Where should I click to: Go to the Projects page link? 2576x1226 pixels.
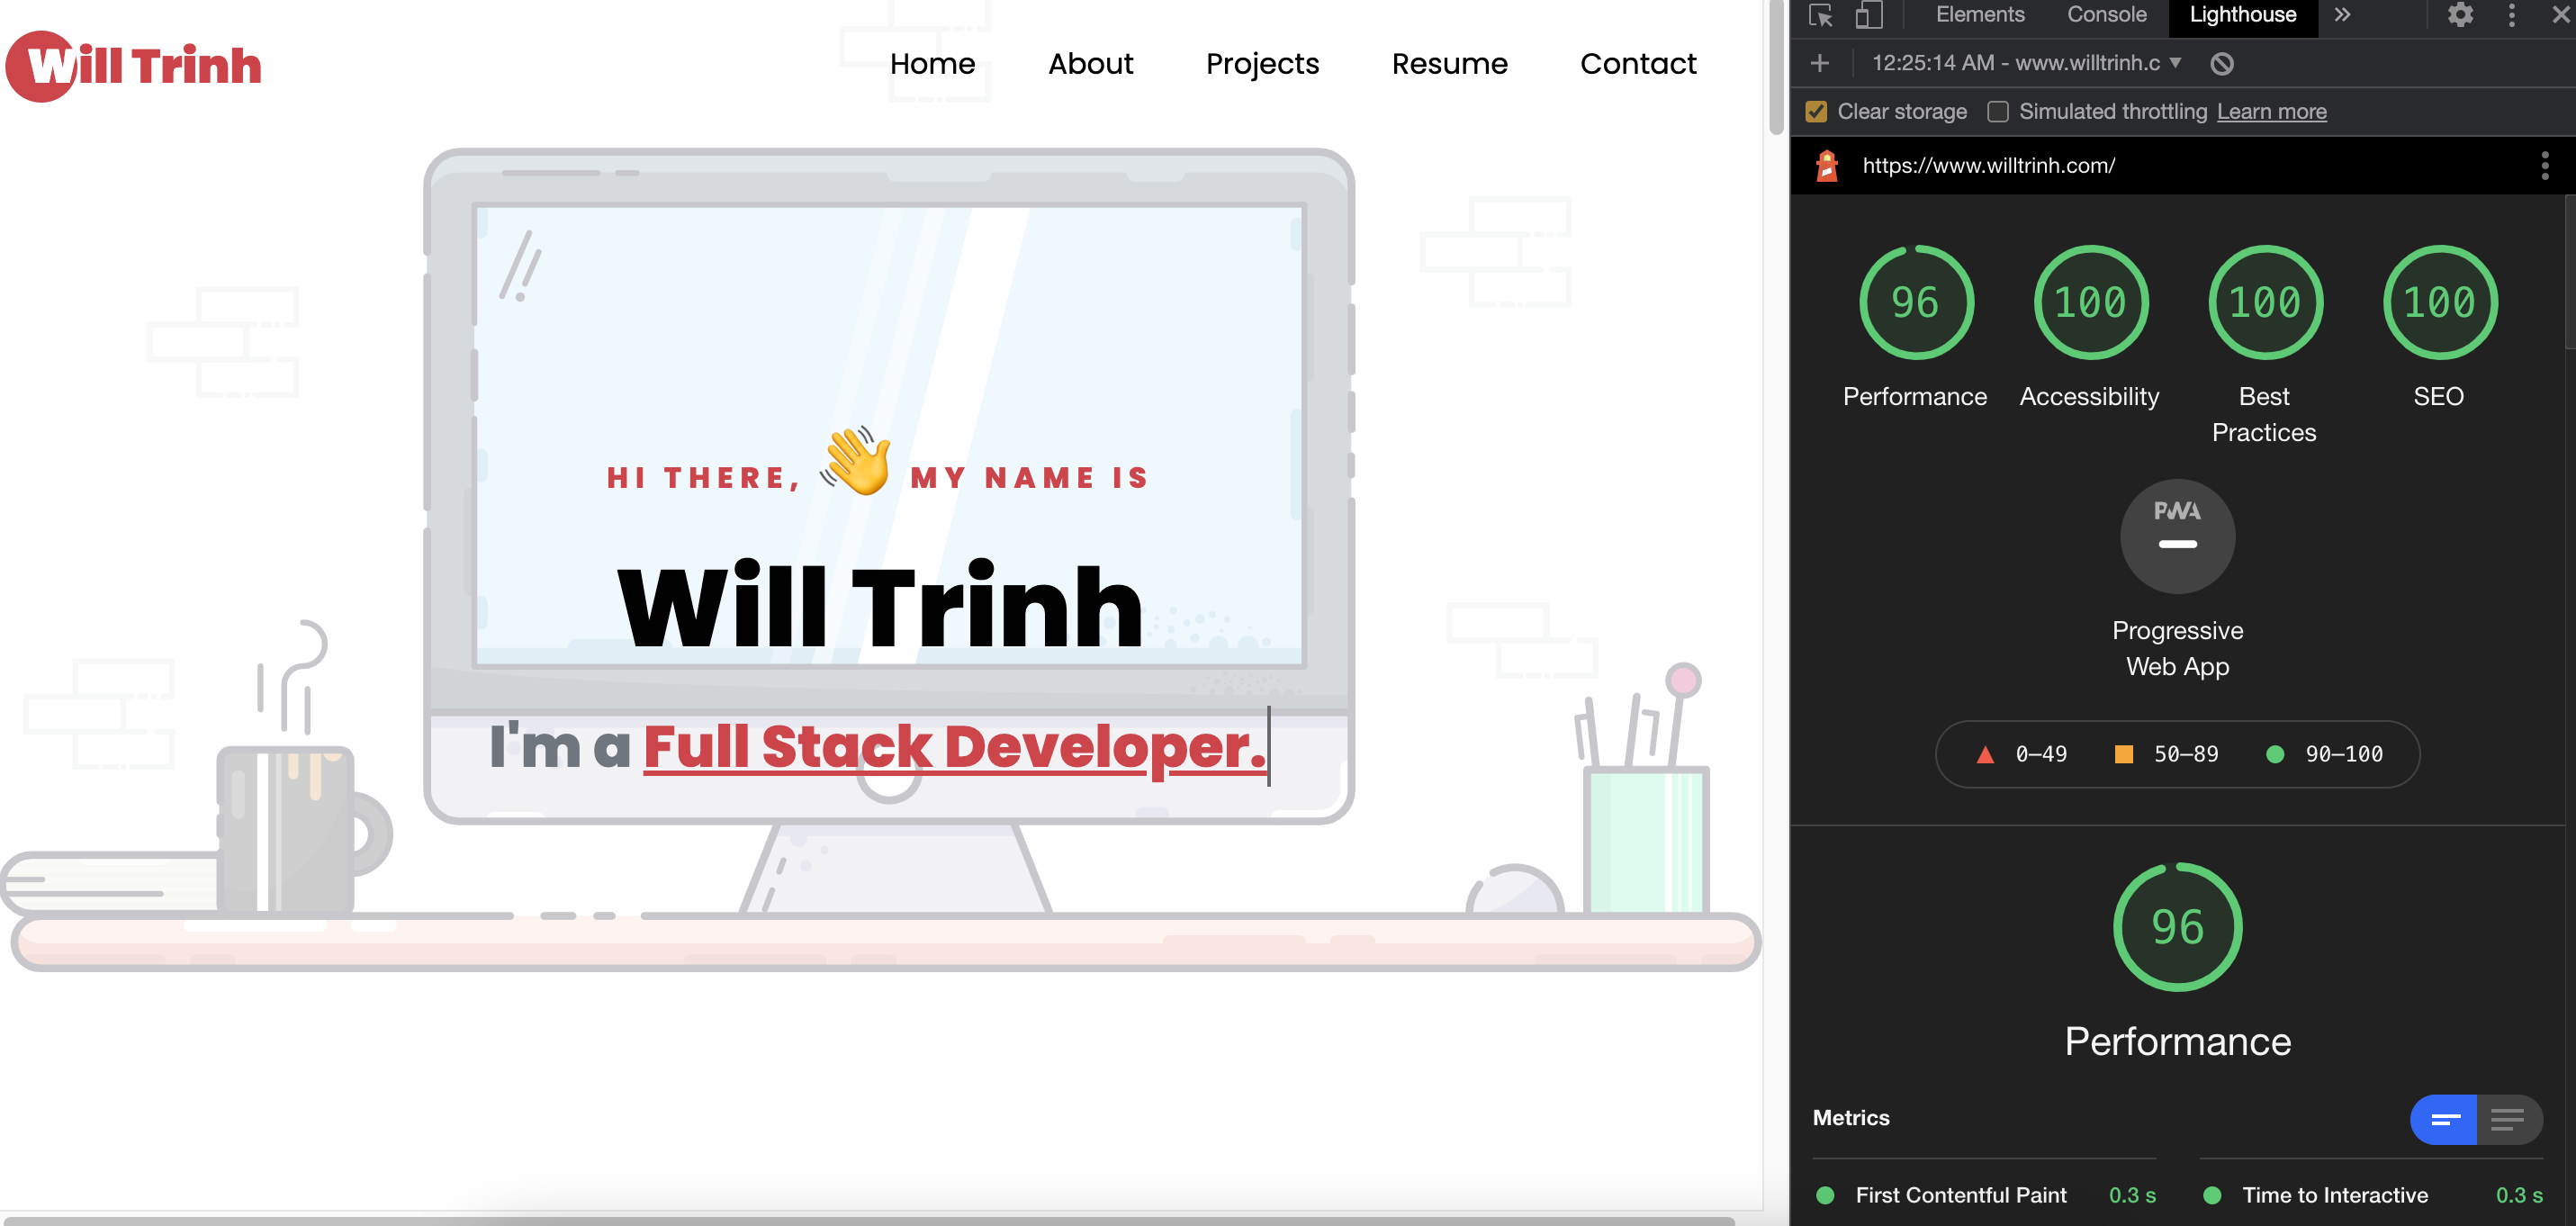click(x=1262, y=64)
